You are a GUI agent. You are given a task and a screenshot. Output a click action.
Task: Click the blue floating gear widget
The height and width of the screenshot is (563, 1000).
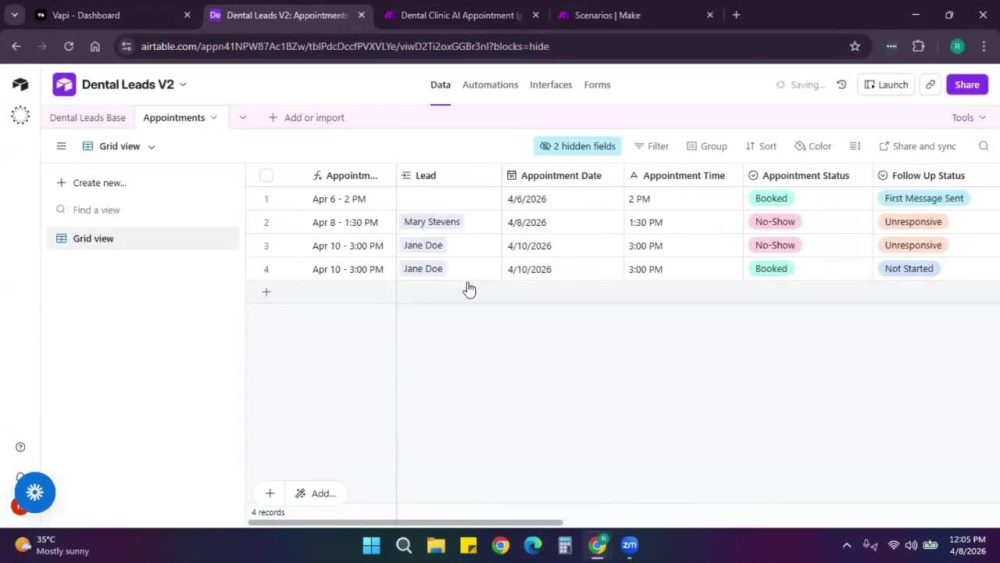pos(35,492)
